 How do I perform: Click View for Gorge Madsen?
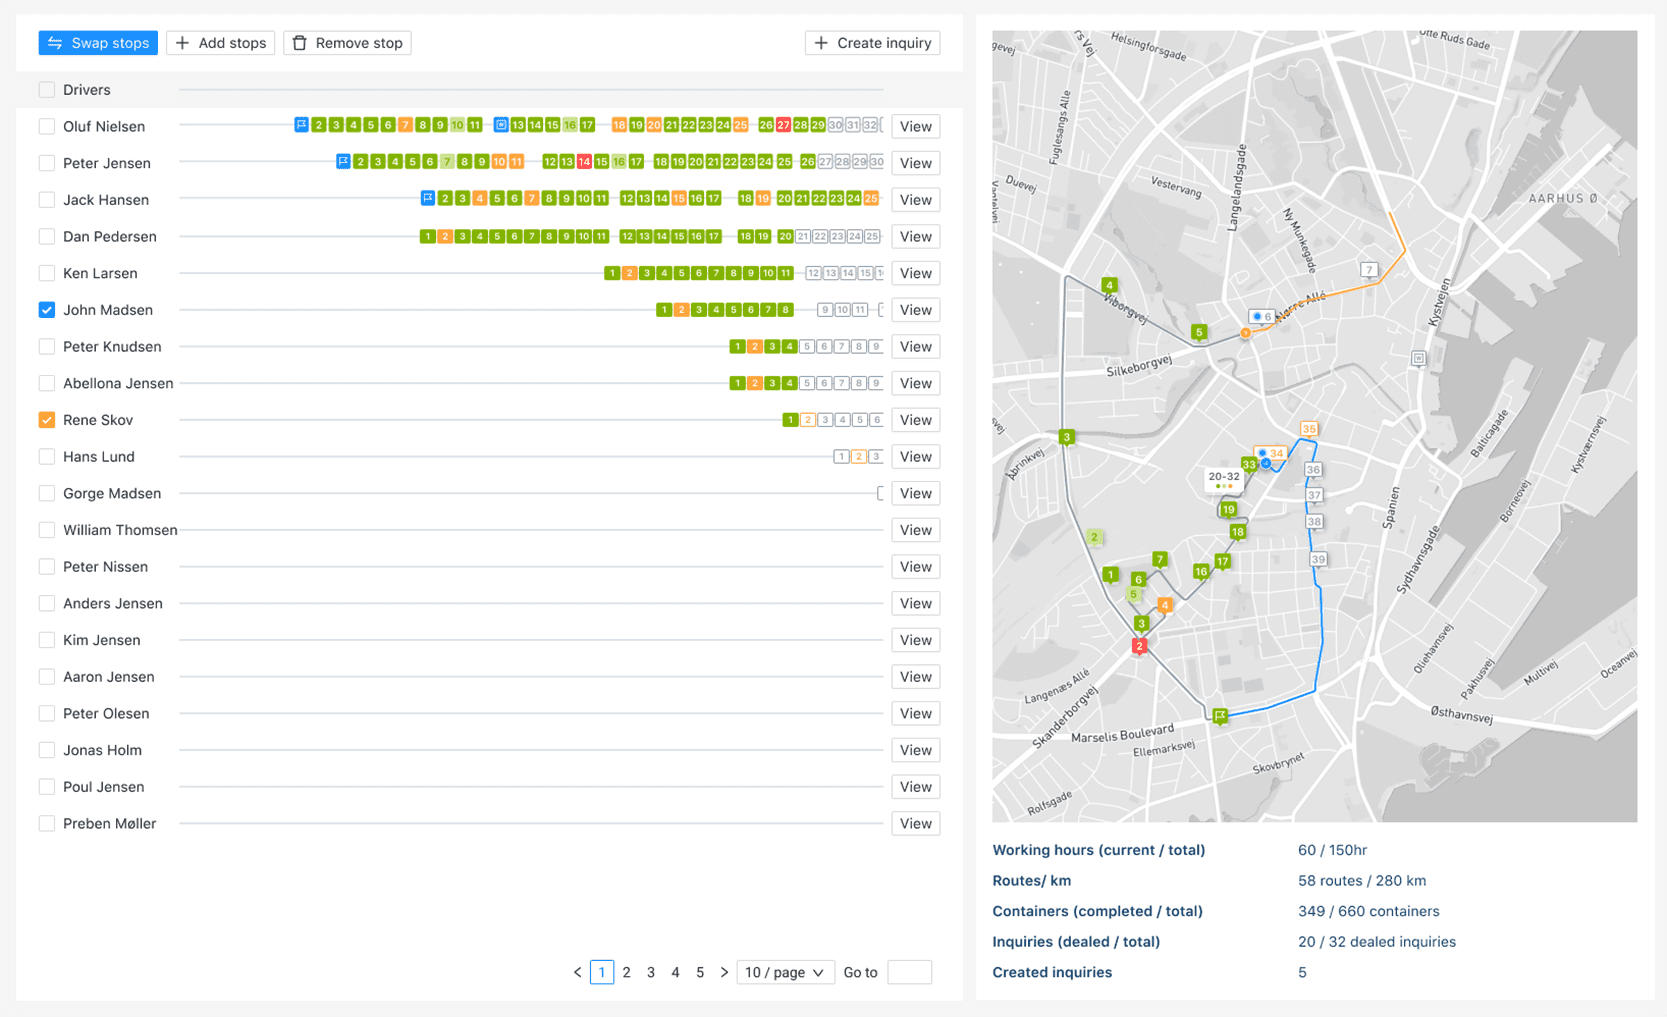[915, 493]
